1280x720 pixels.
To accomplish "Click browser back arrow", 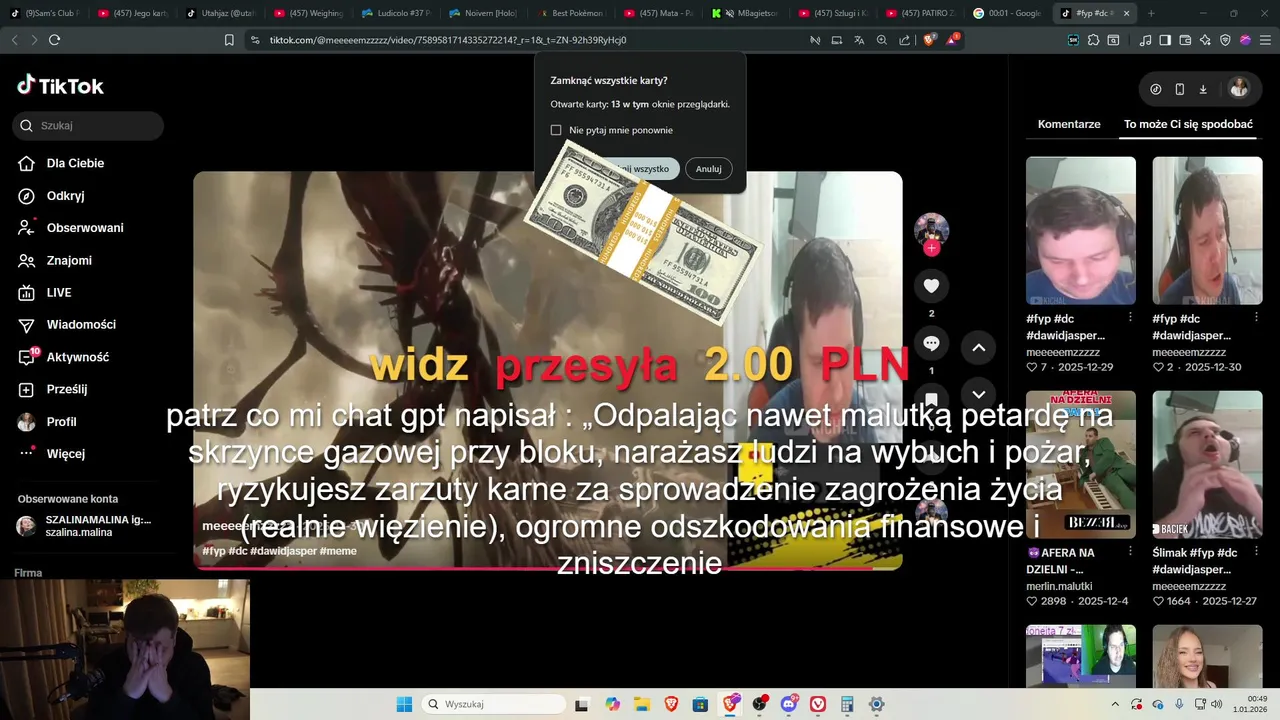I will click(x=14, y=40).
